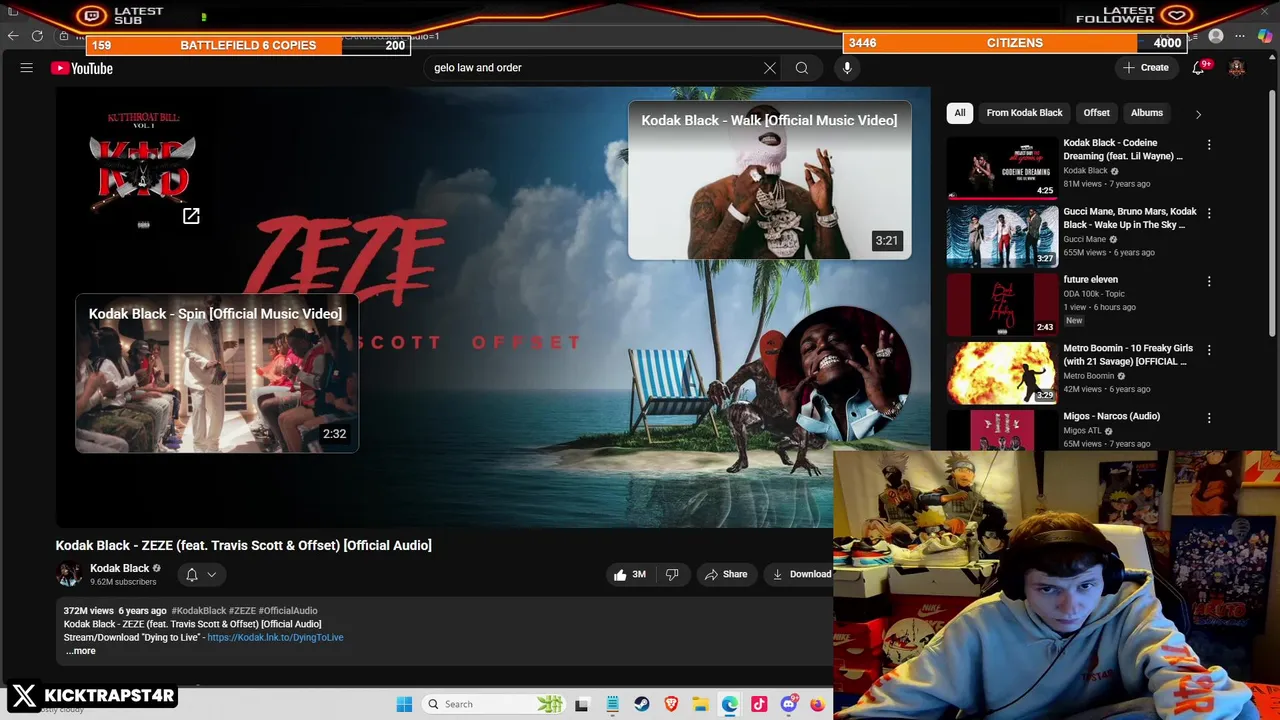Show more filter chips with the right arrow
This screenshot has width=1280, height=720.
(x=1198, y=114)
